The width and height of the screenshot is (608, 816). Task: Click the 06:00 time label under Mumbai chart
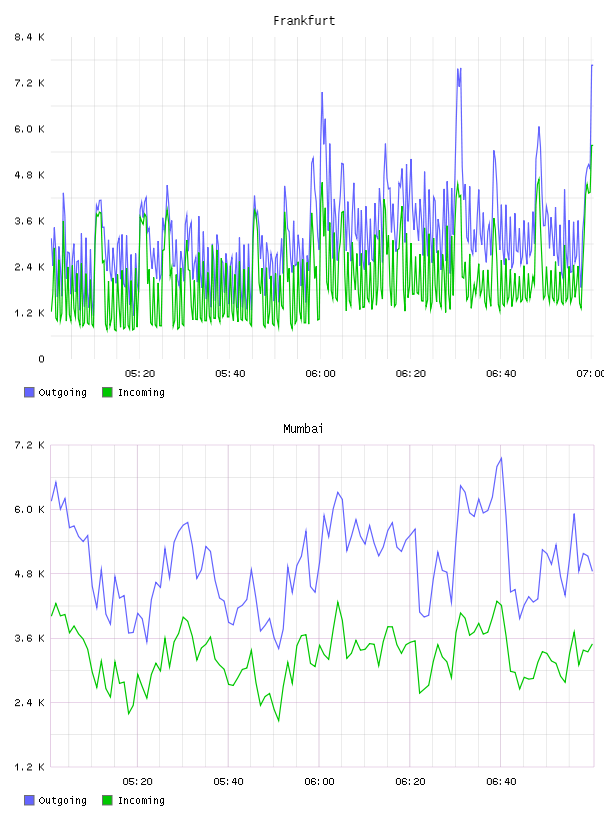tap(319, 782)
